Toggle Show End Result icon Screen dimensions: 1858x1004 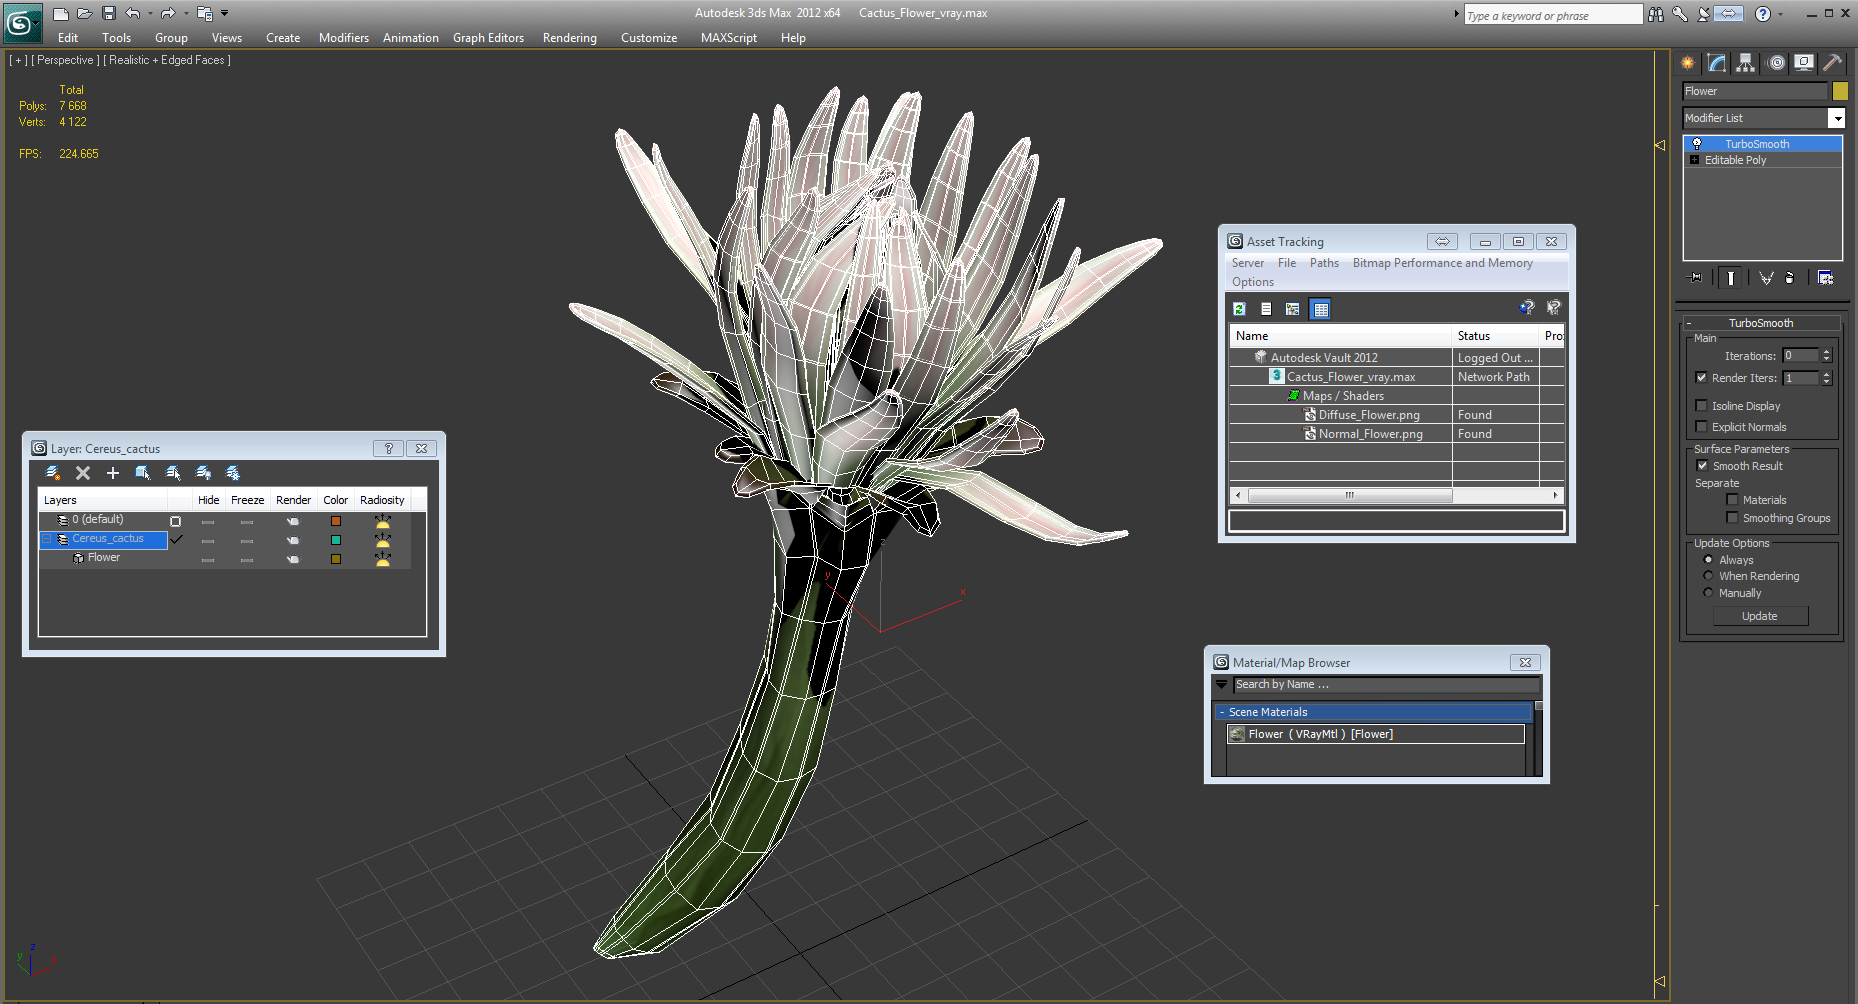click(x=1731, y=278)
